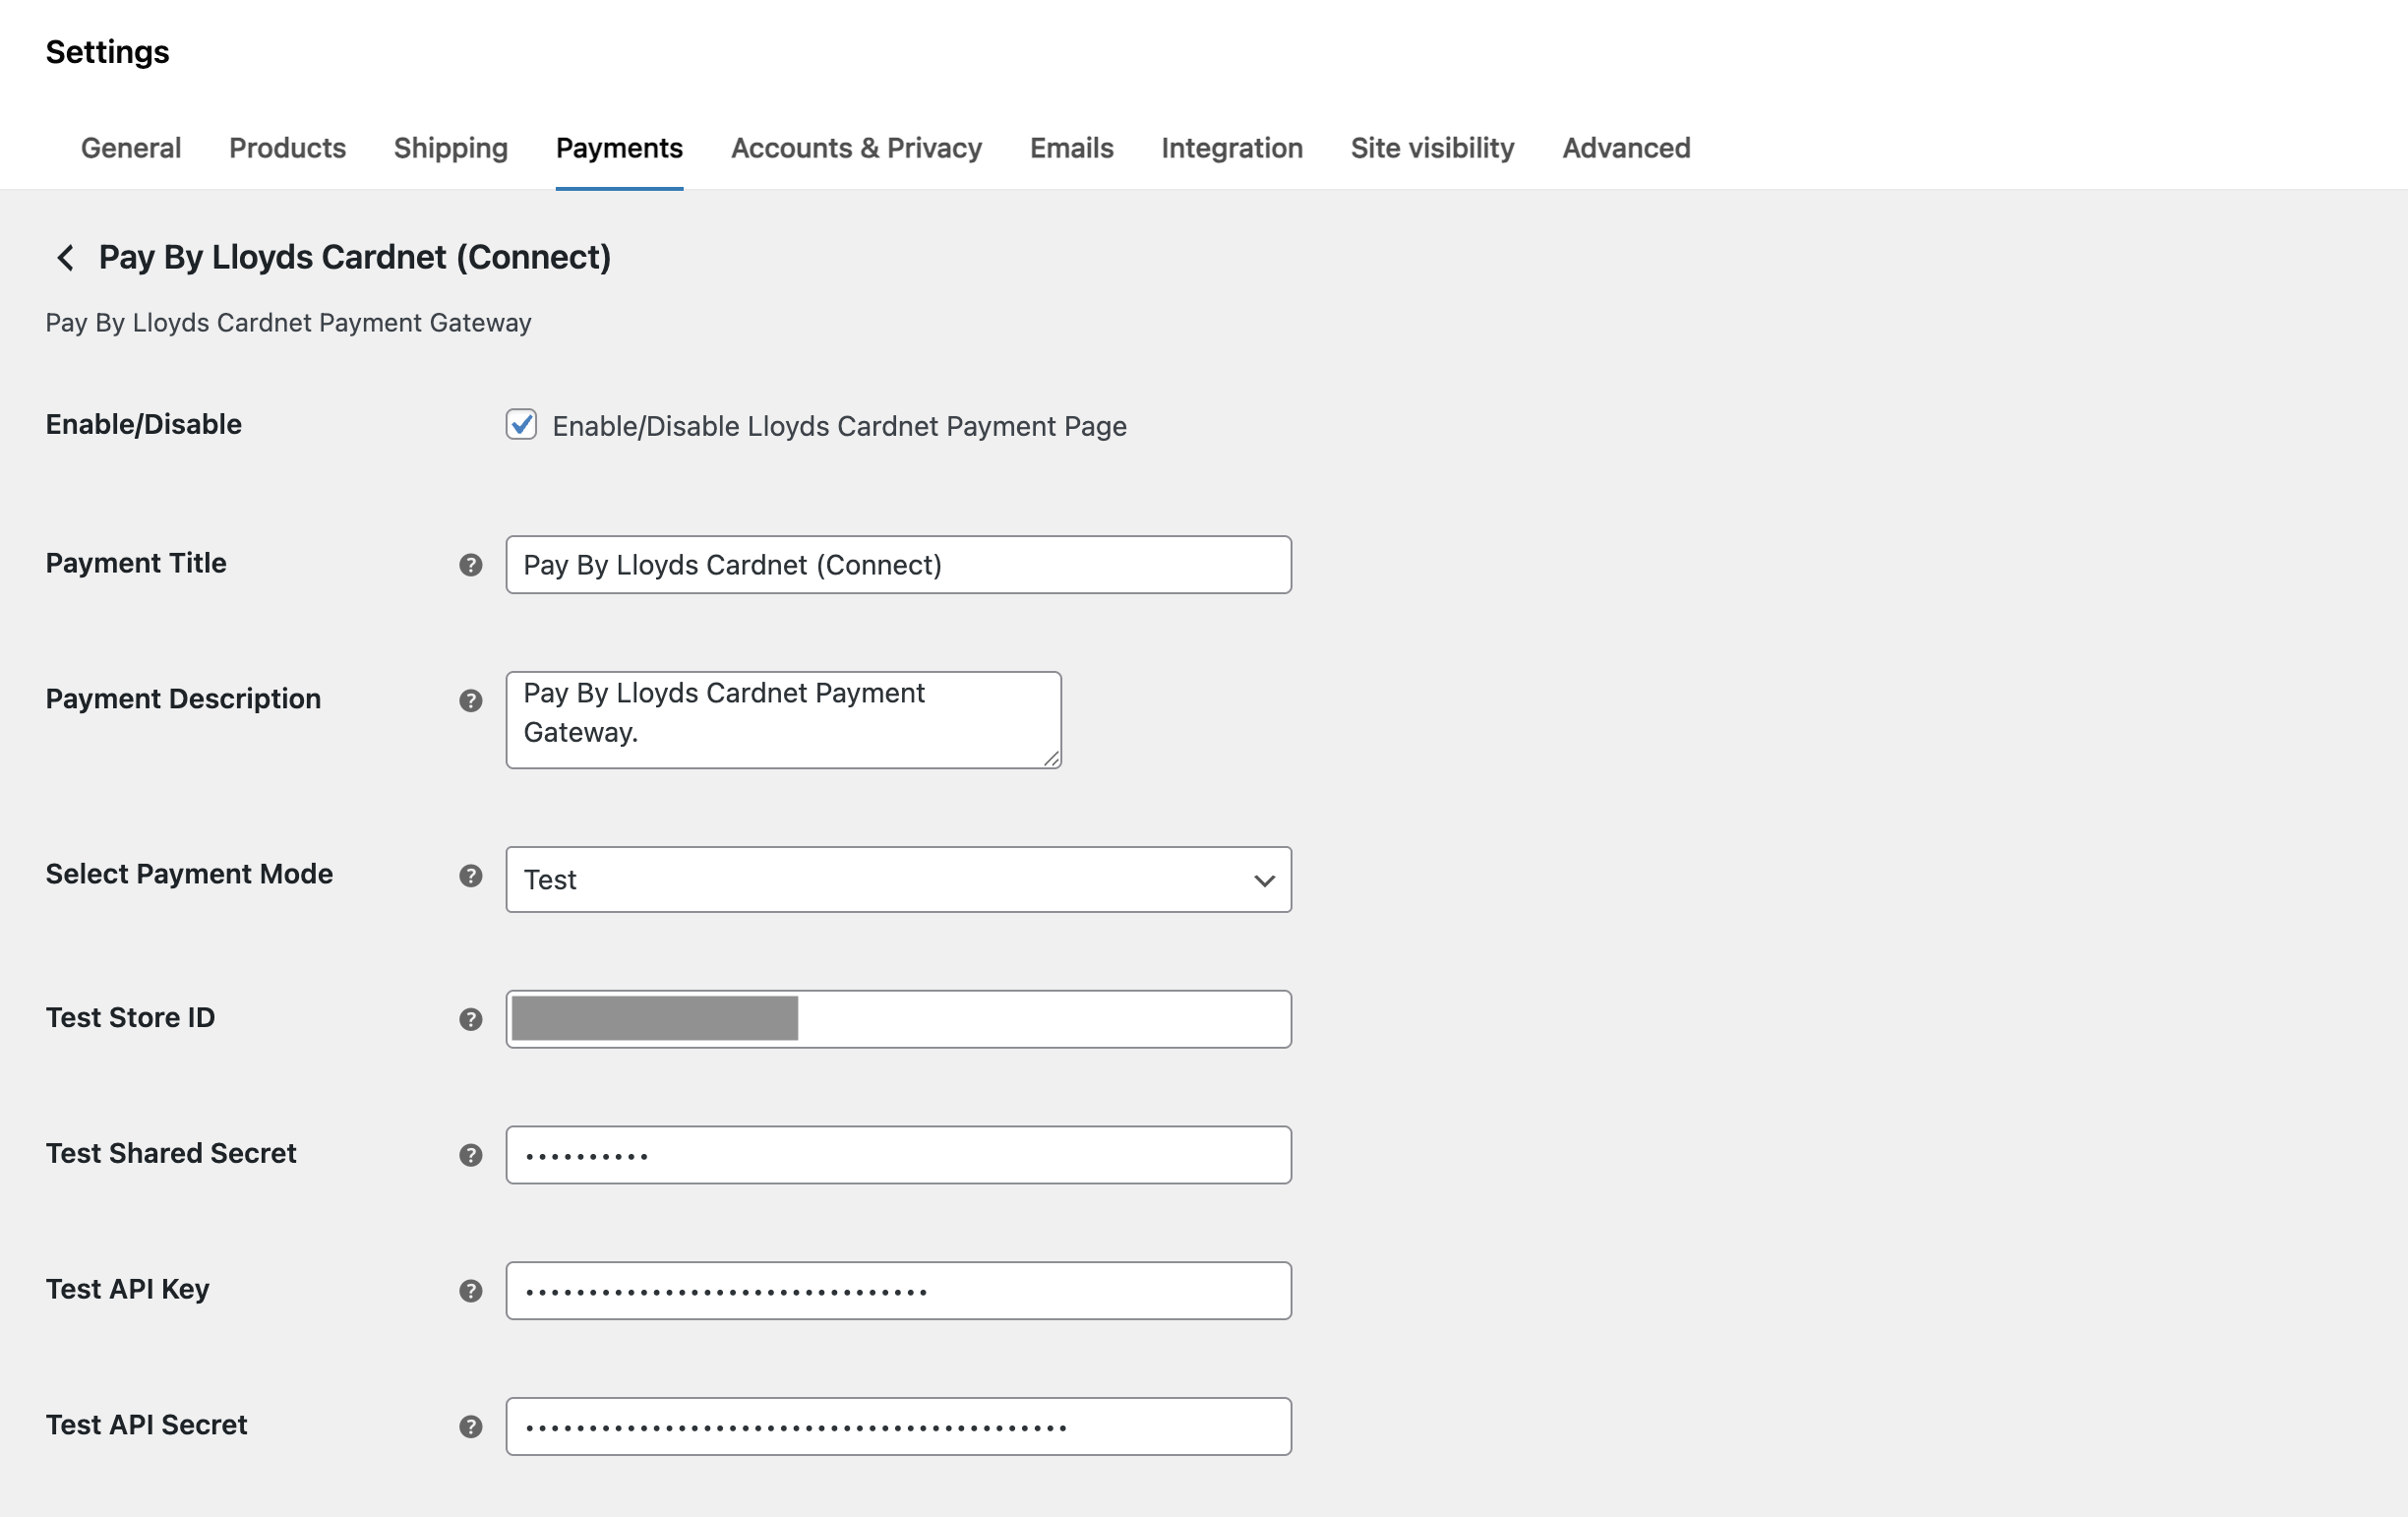Click the Payment Title label
Image resolution: width=2408 pixels, height=1517 pixels.
[x=136, y=563]
